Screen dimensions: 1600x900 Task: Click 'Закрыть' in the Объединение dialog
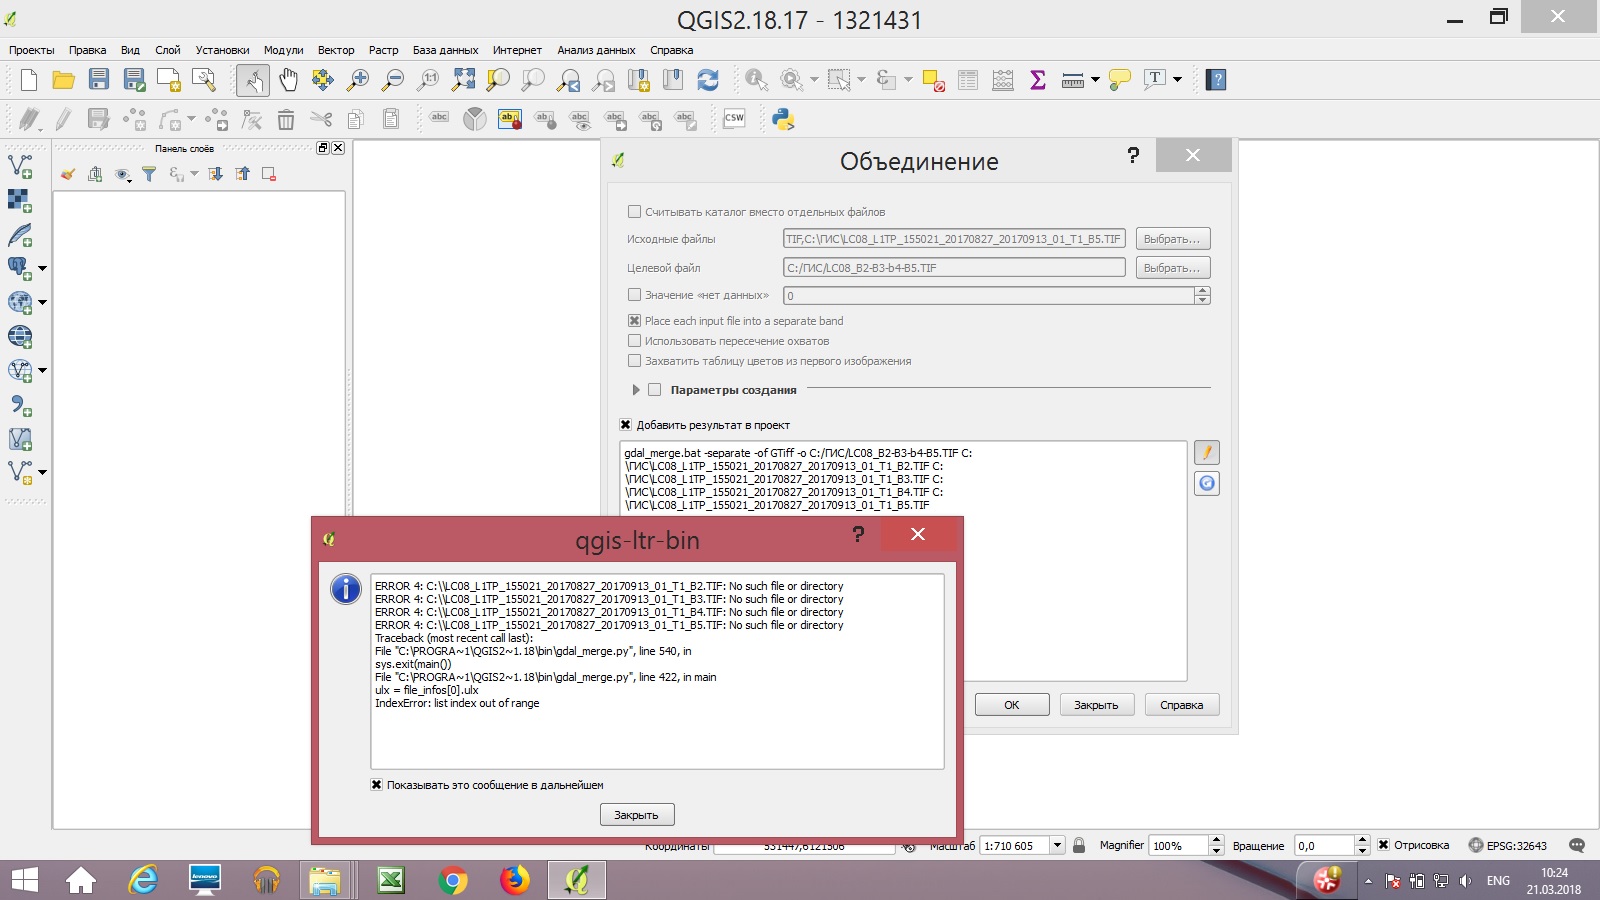tap(1096, 705)
